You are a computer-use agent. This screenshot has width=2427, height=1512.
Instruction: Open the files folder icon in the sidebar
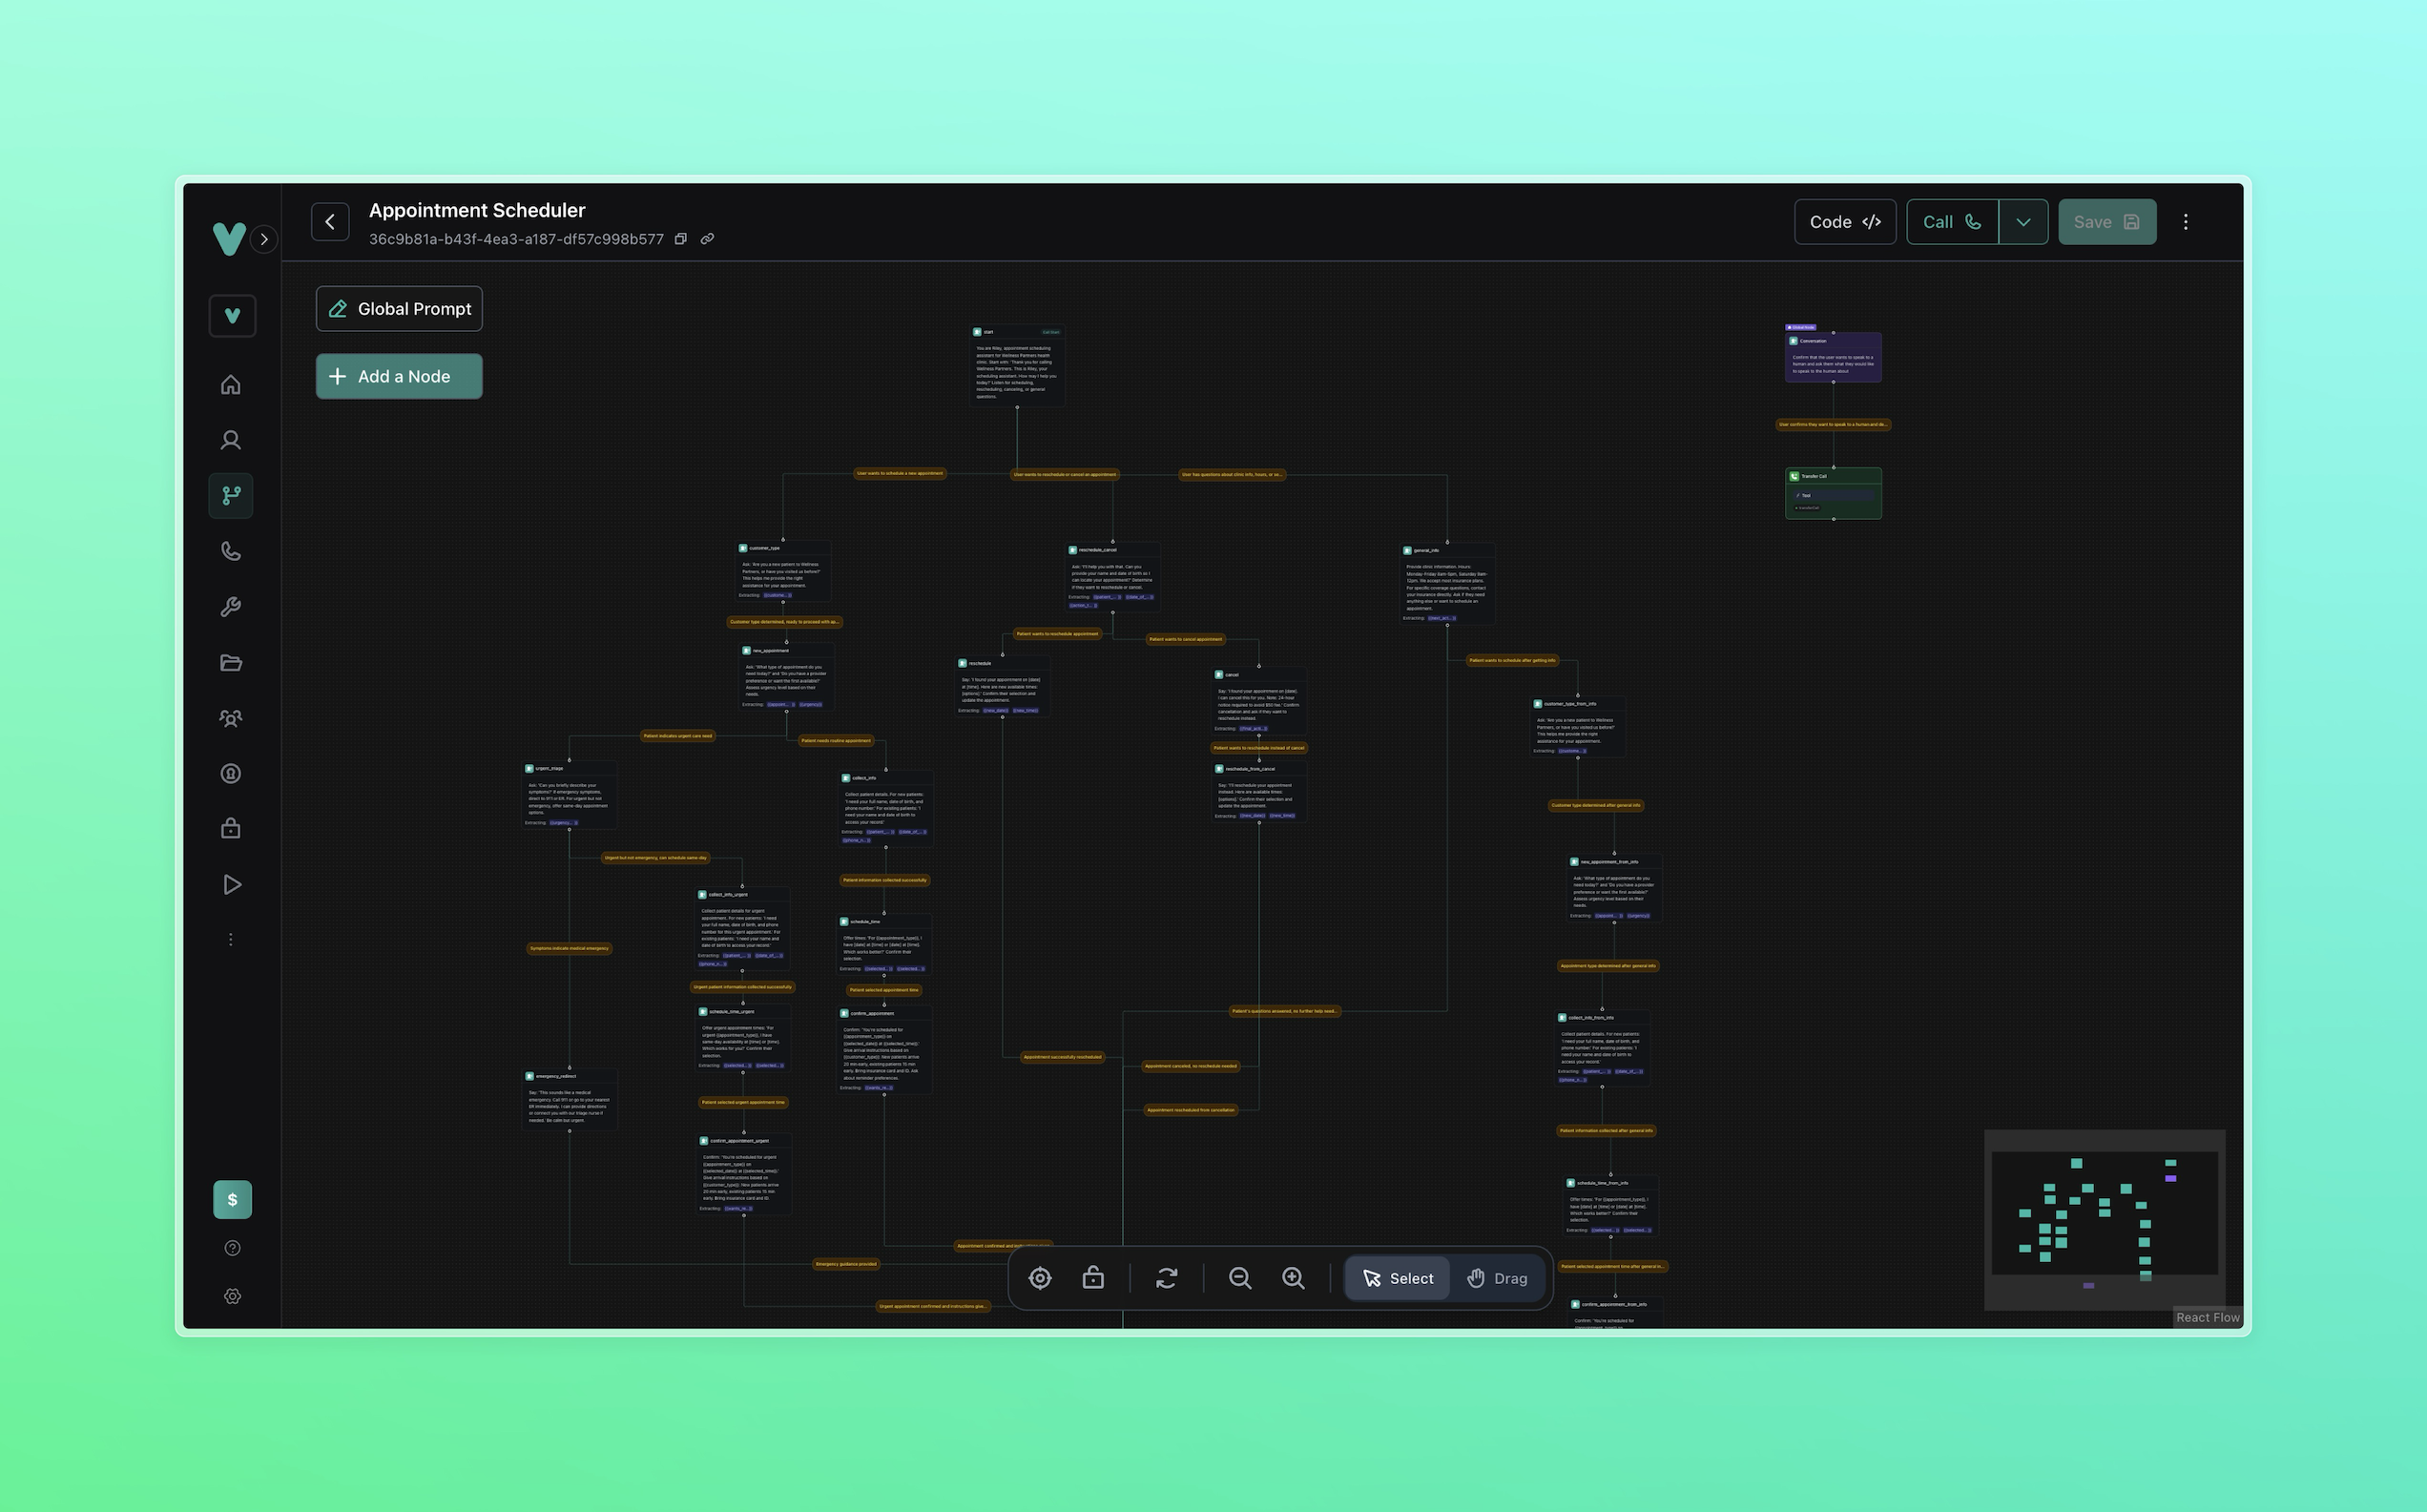click(231, 662)
